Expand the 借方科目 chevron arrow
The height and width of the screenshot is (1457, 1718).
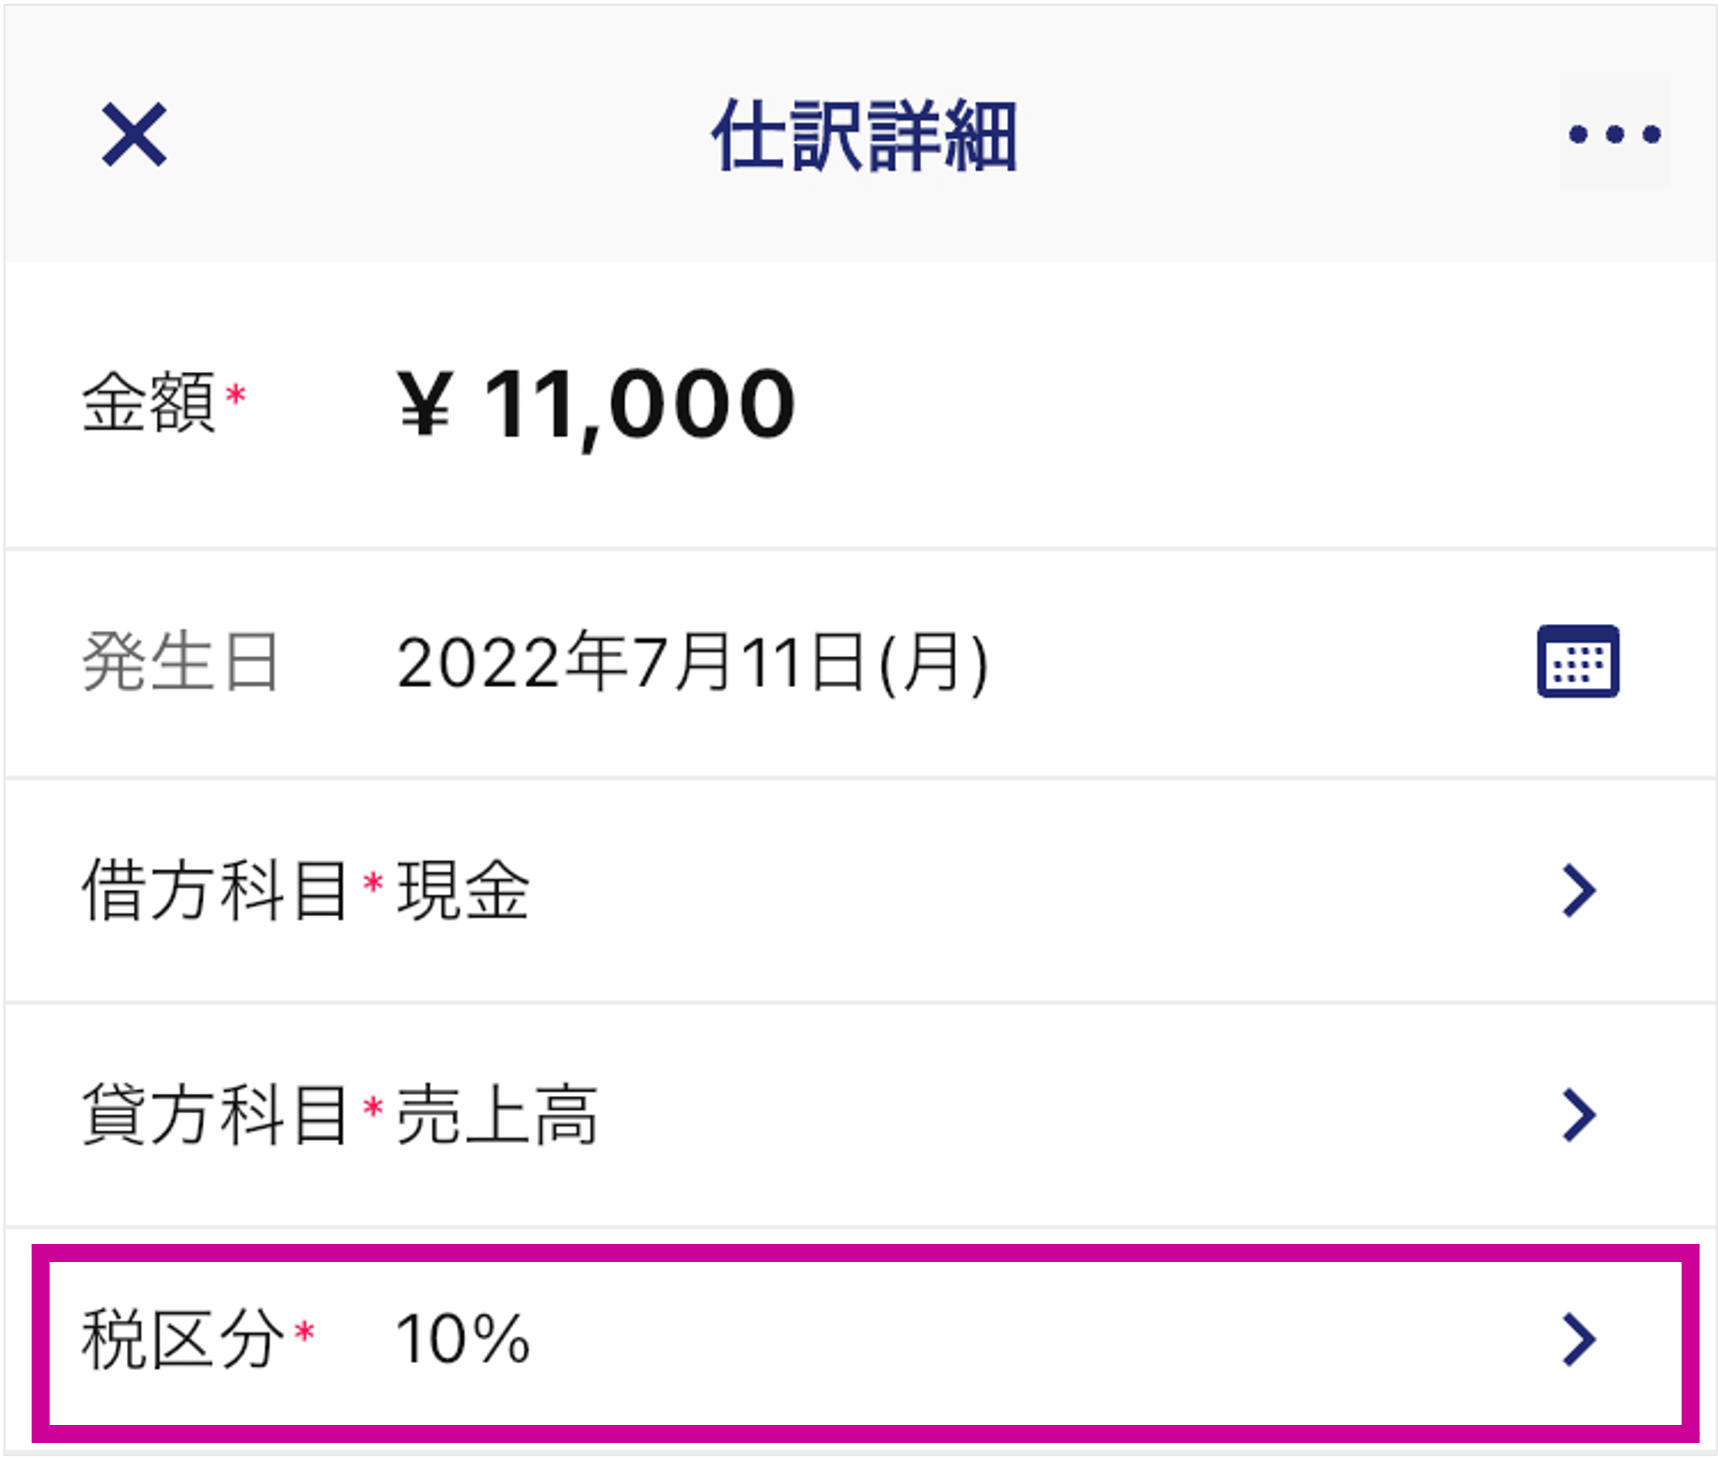(x=1579, y=890)
